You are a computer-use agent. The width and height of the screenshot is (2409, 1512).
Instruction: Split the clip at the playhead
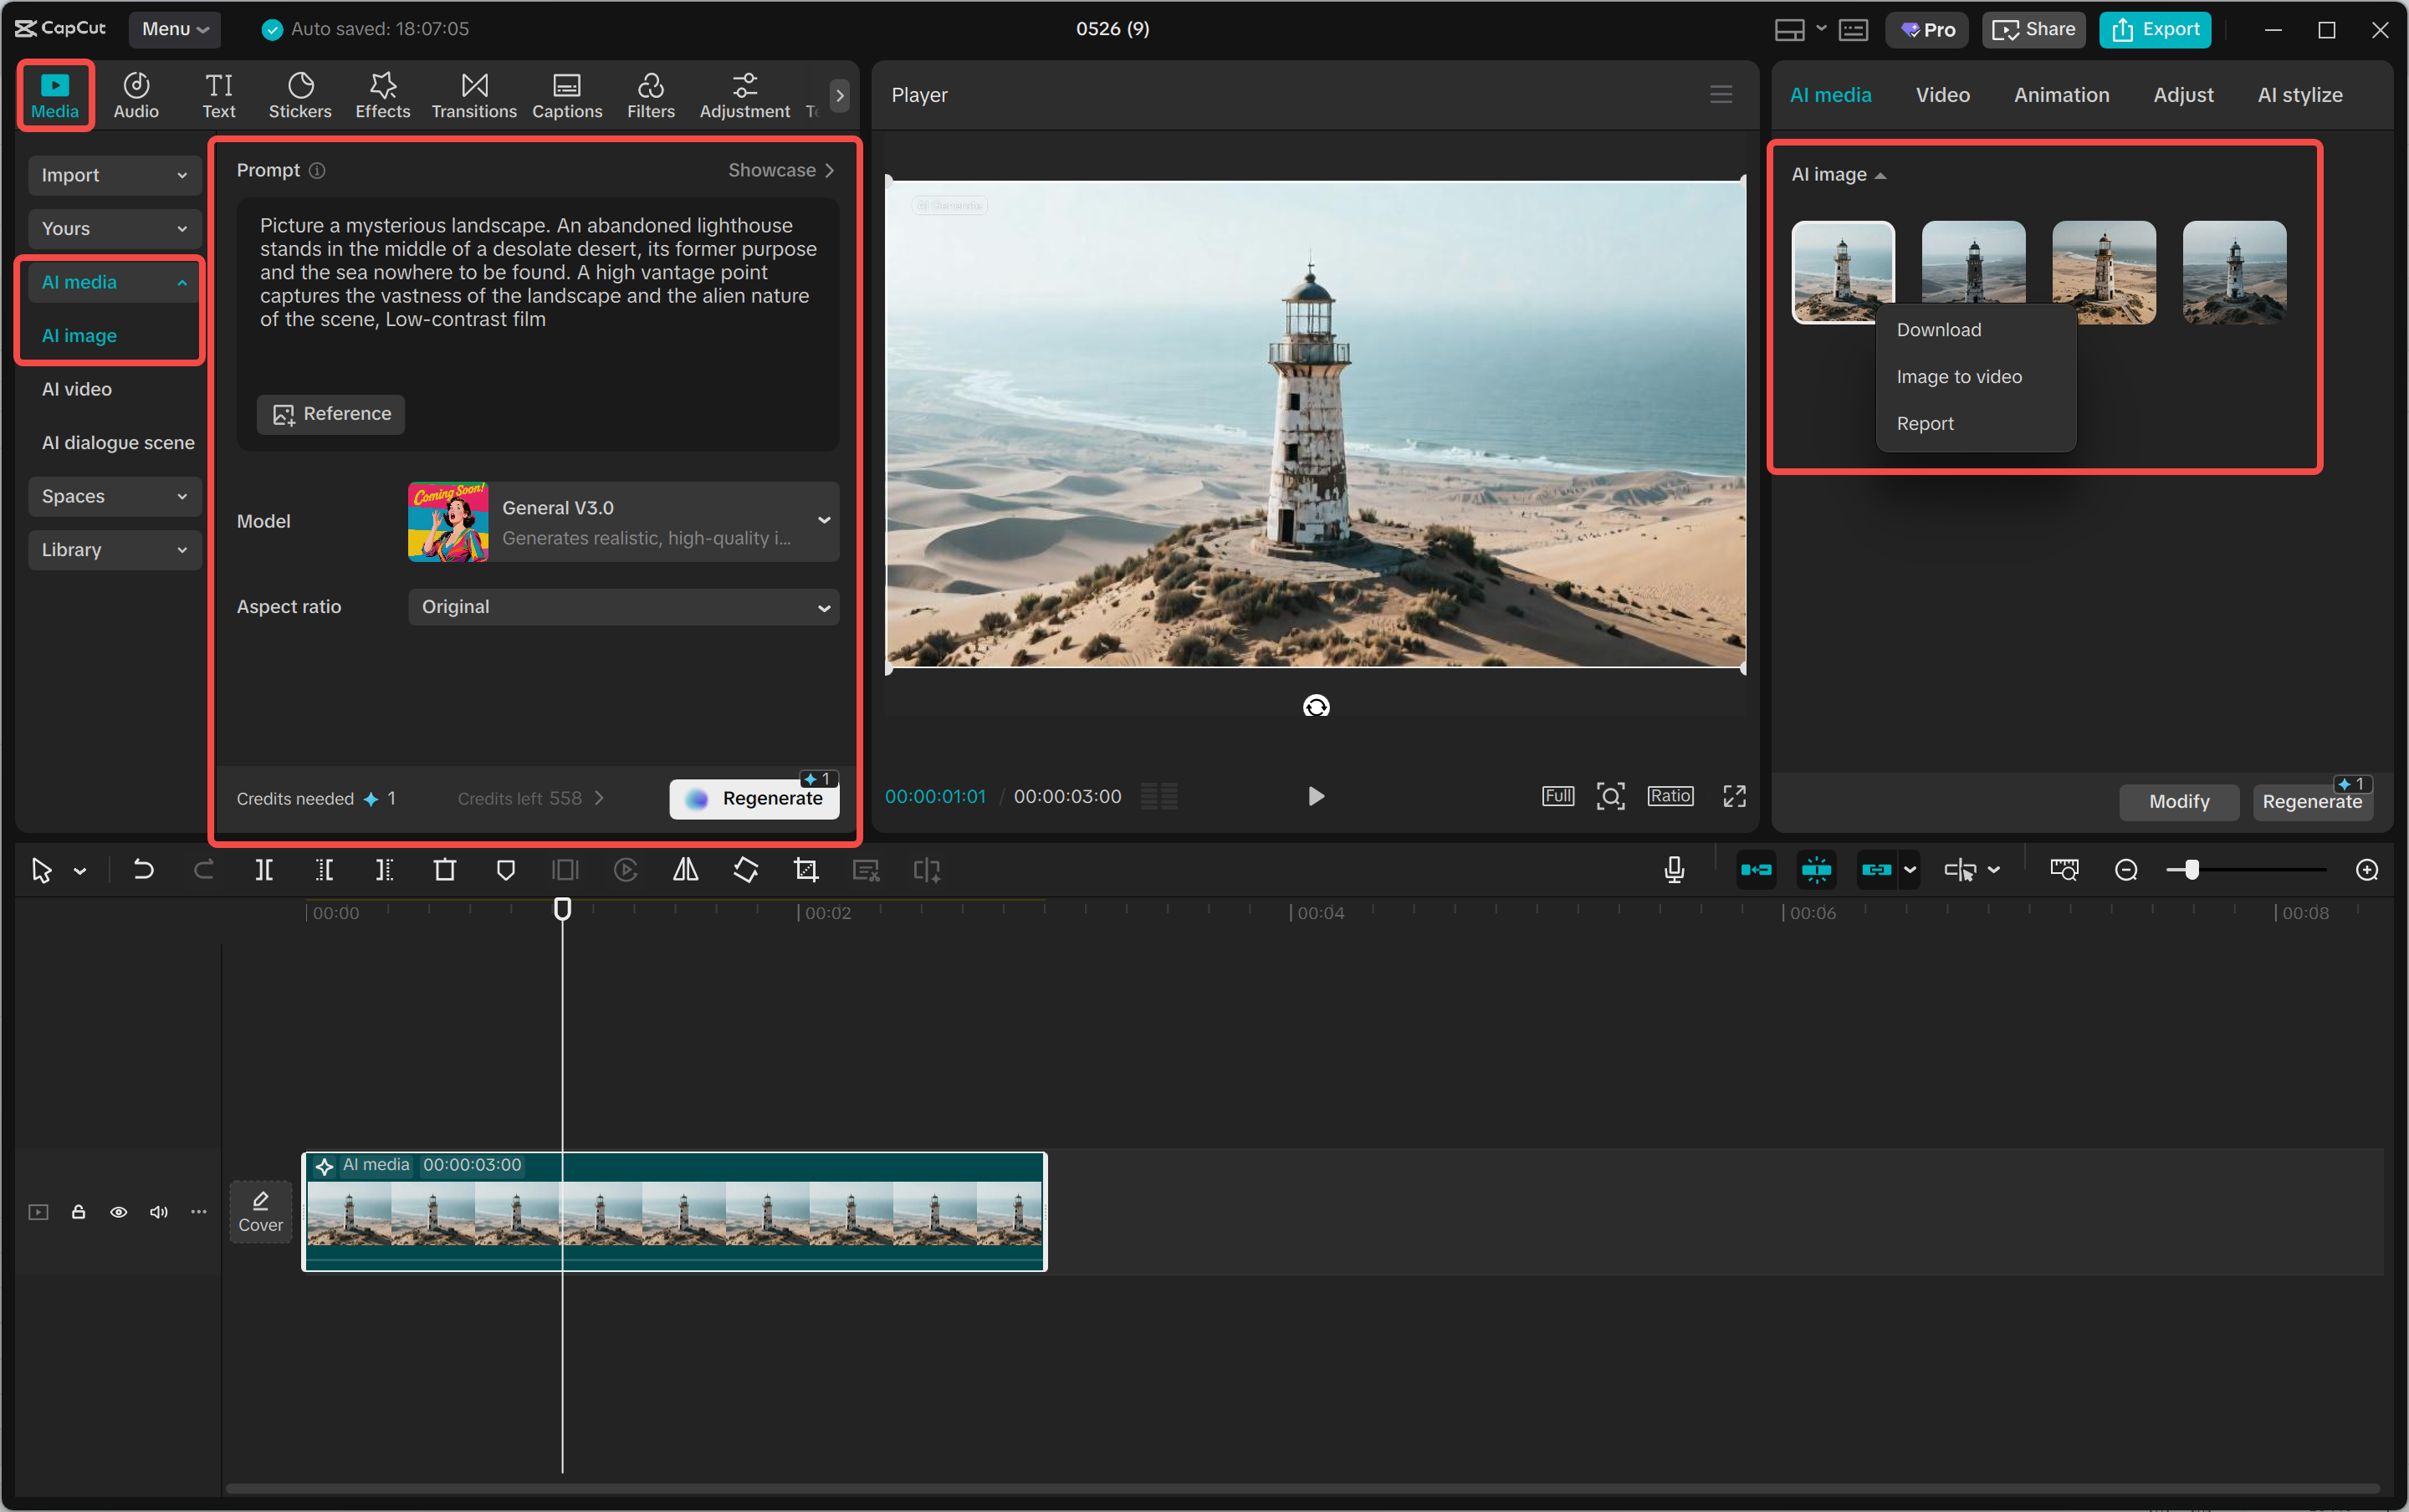pos(264,870)
